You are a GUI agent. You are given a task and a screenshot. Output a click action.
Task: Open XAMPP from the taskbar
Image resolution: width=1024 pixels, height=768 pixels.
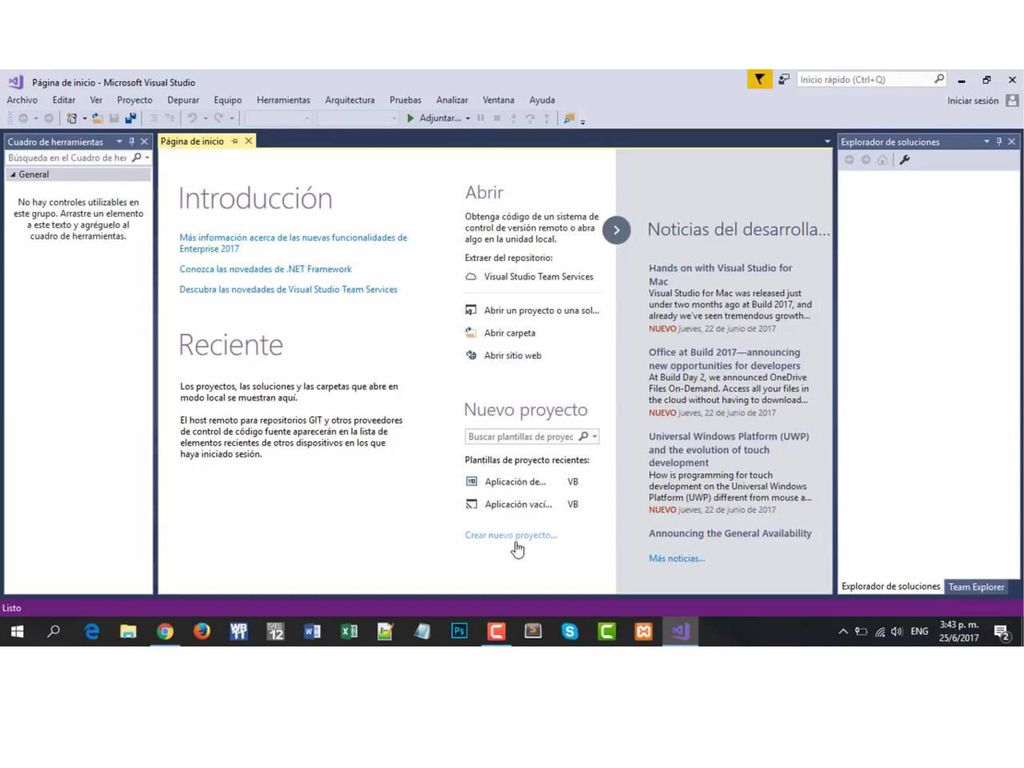[643, 632]
